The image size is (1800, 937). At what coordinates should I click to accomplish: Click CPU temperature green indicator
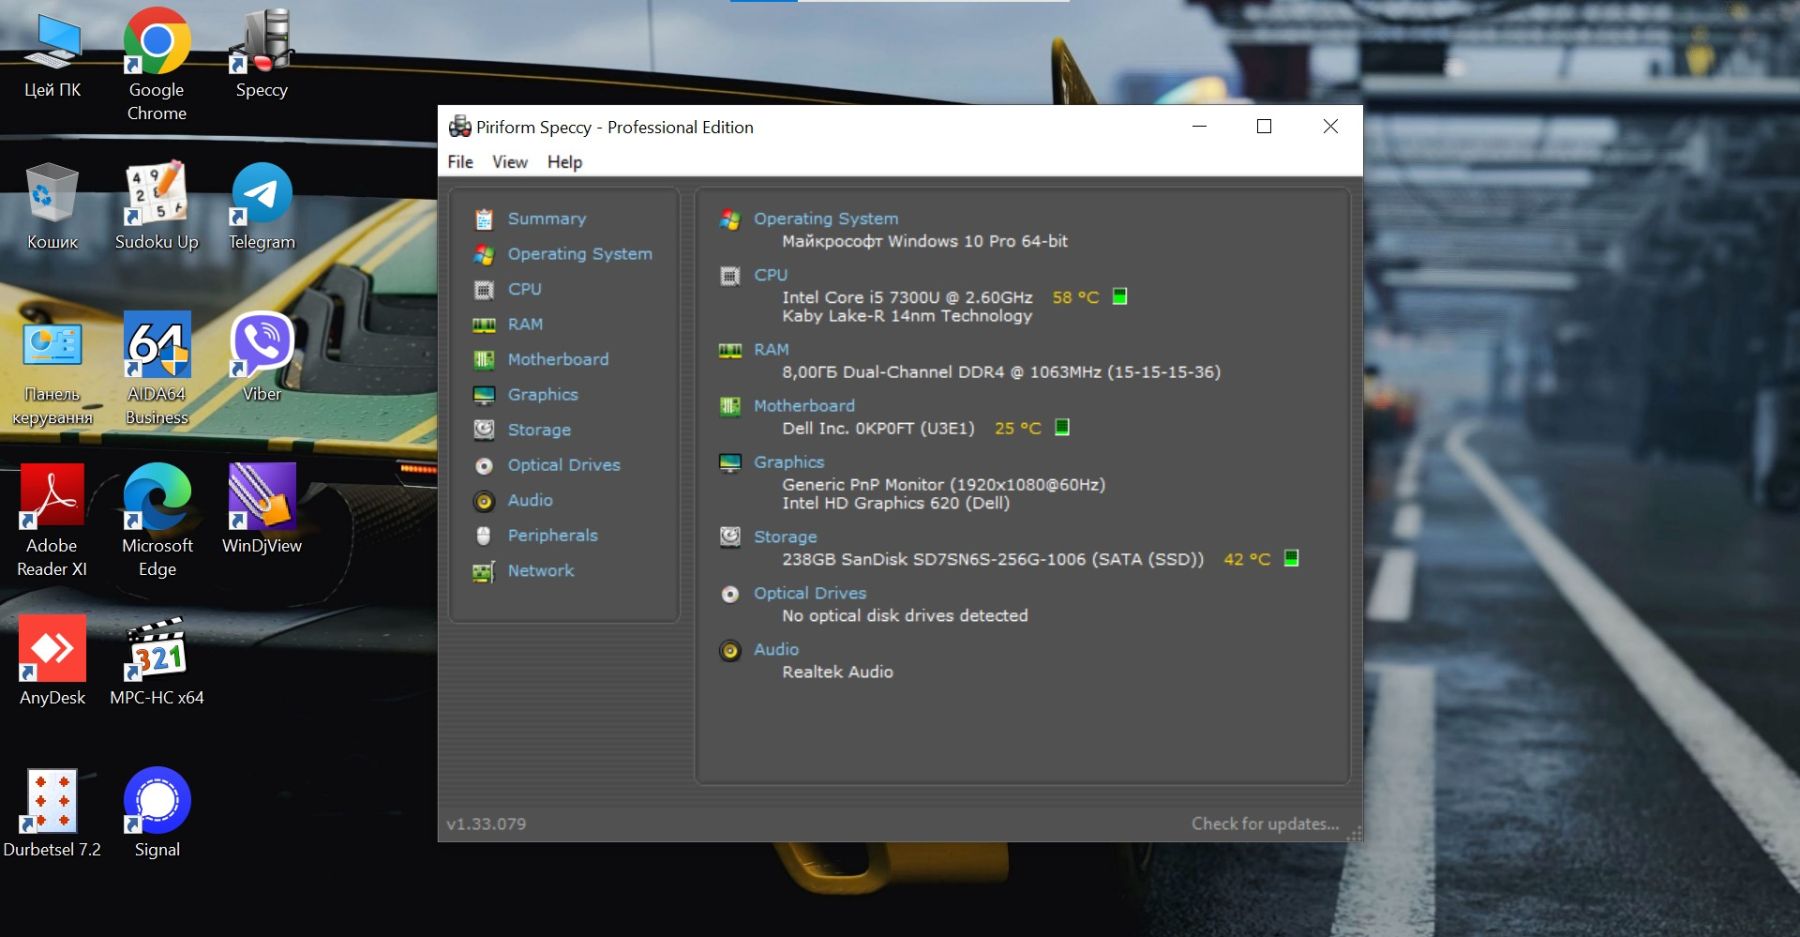(x=1120, y=296)
